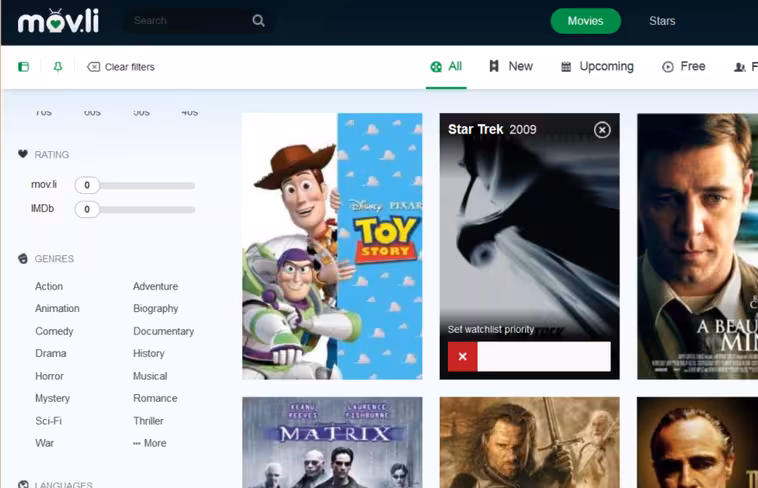The image size is (758, 488).
Task: Filter by Documentary genre
Action: (163, 331)
